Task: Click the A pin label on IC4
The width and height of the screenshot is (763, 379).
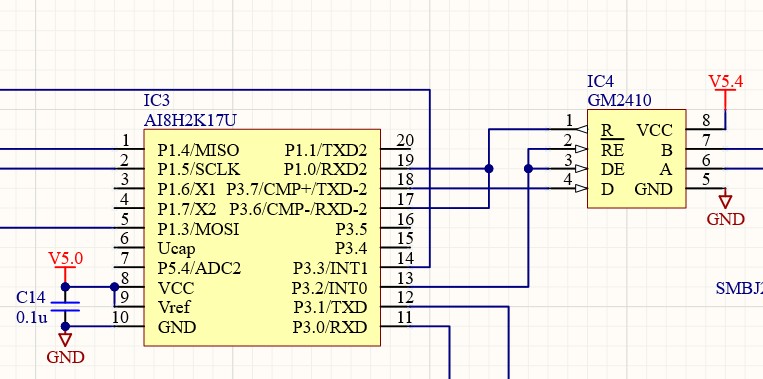Action: (667, 169)
